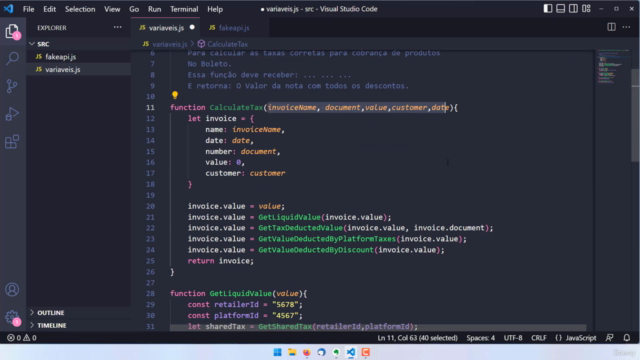This screenshot has width=640, height=360.
Task: Click the lightbulb code action icon
Action: (x=175, y=96)
